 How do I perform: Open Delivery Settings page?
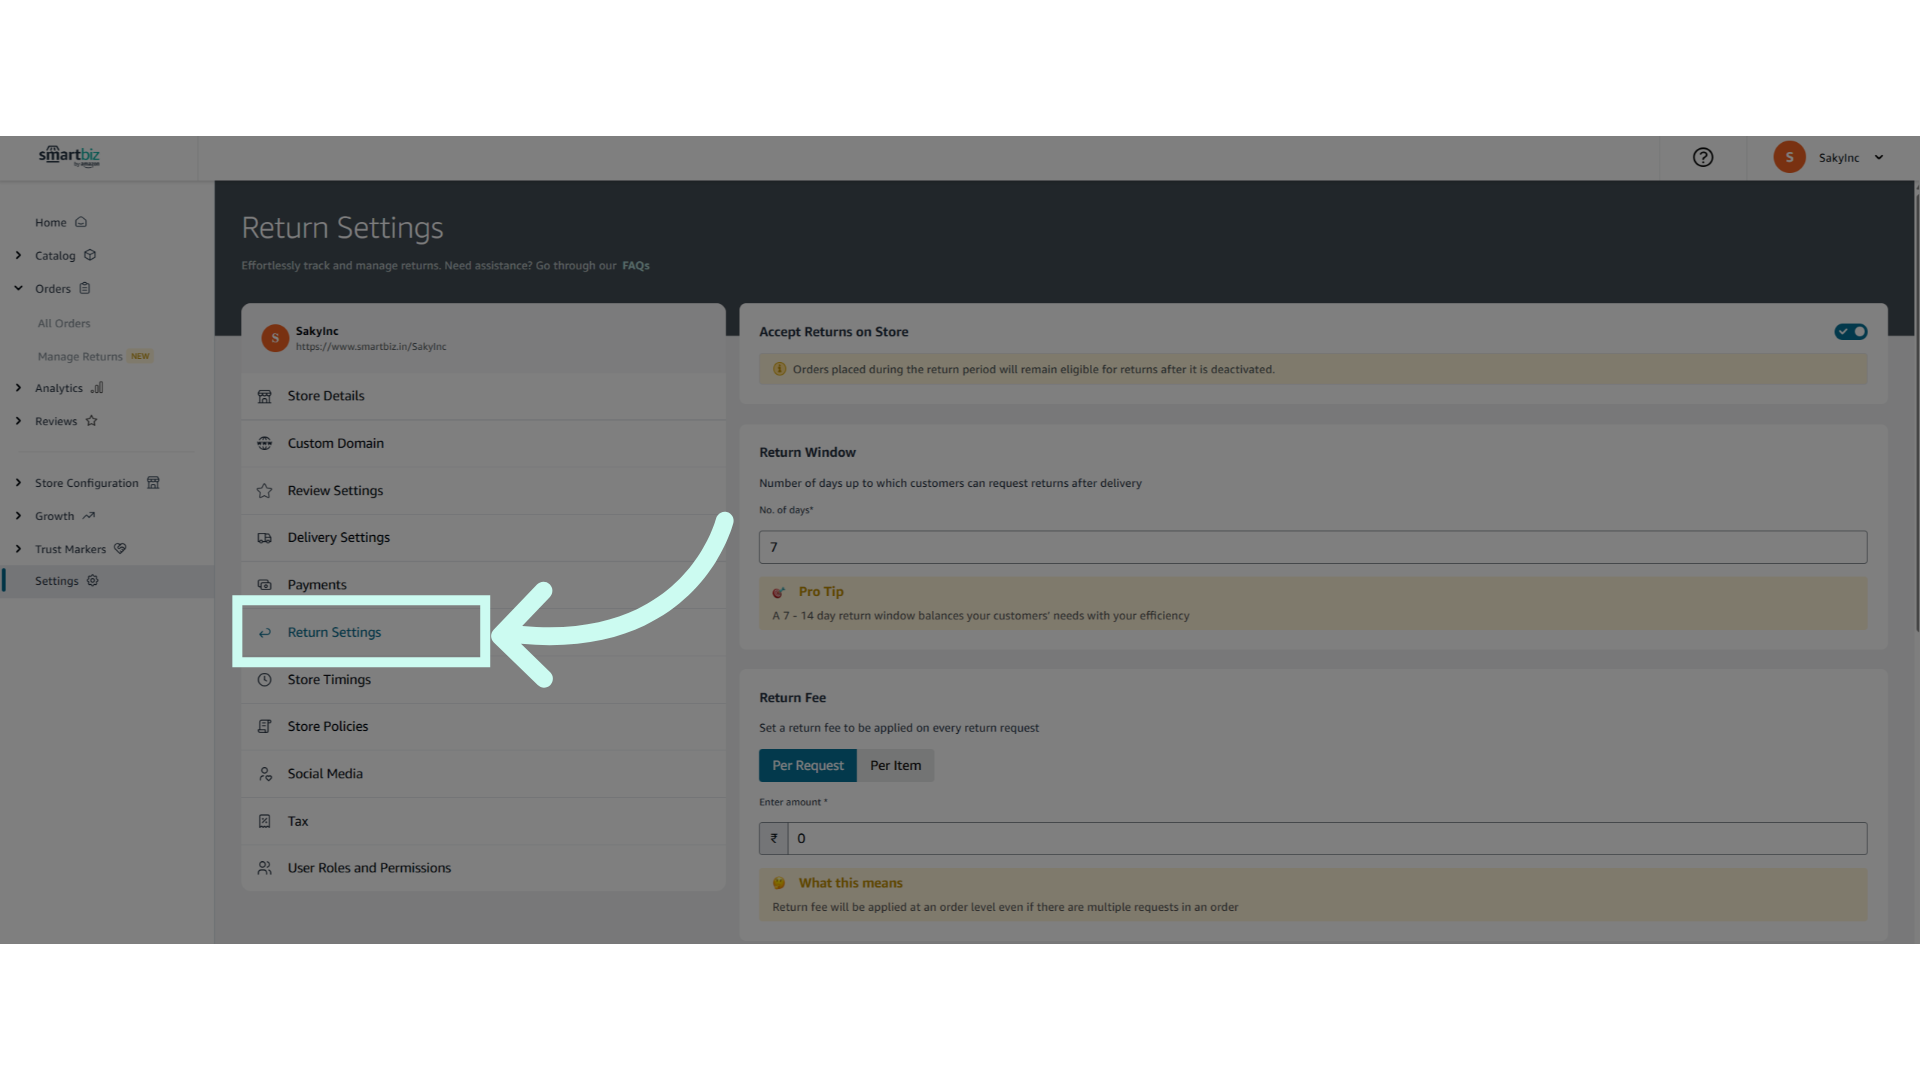(483, 538)
